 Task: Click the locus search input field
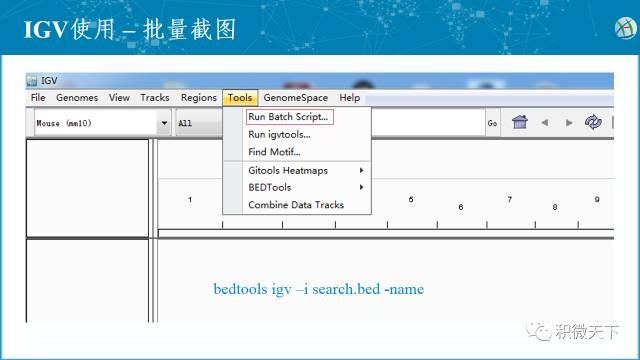pos(428,122)
